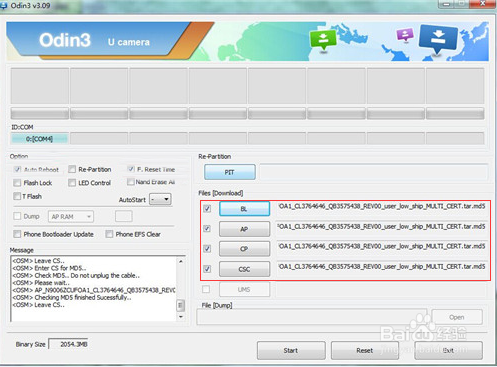Viewport: 497px width, 367px height.
Task: Tick the Nand Erase All checkbox
Action: [131, 182]
